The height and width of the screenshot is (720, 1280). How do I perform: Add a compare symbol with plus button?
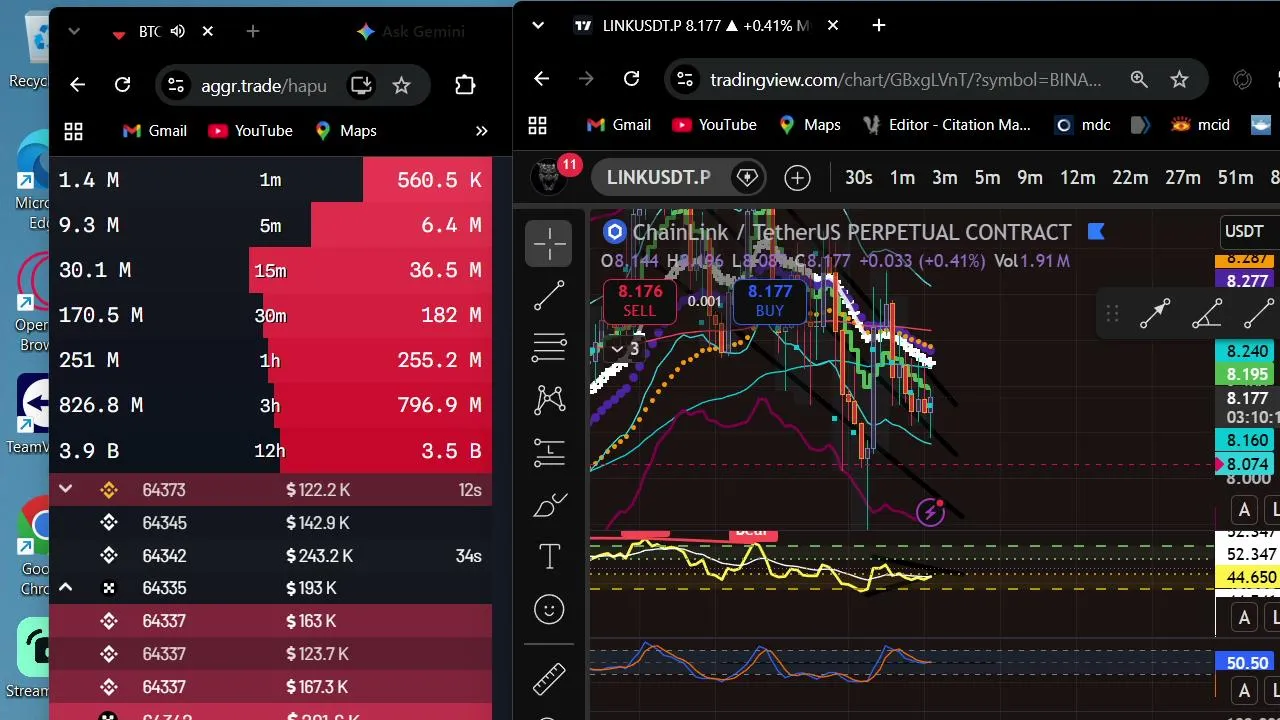tap(797, 178)
